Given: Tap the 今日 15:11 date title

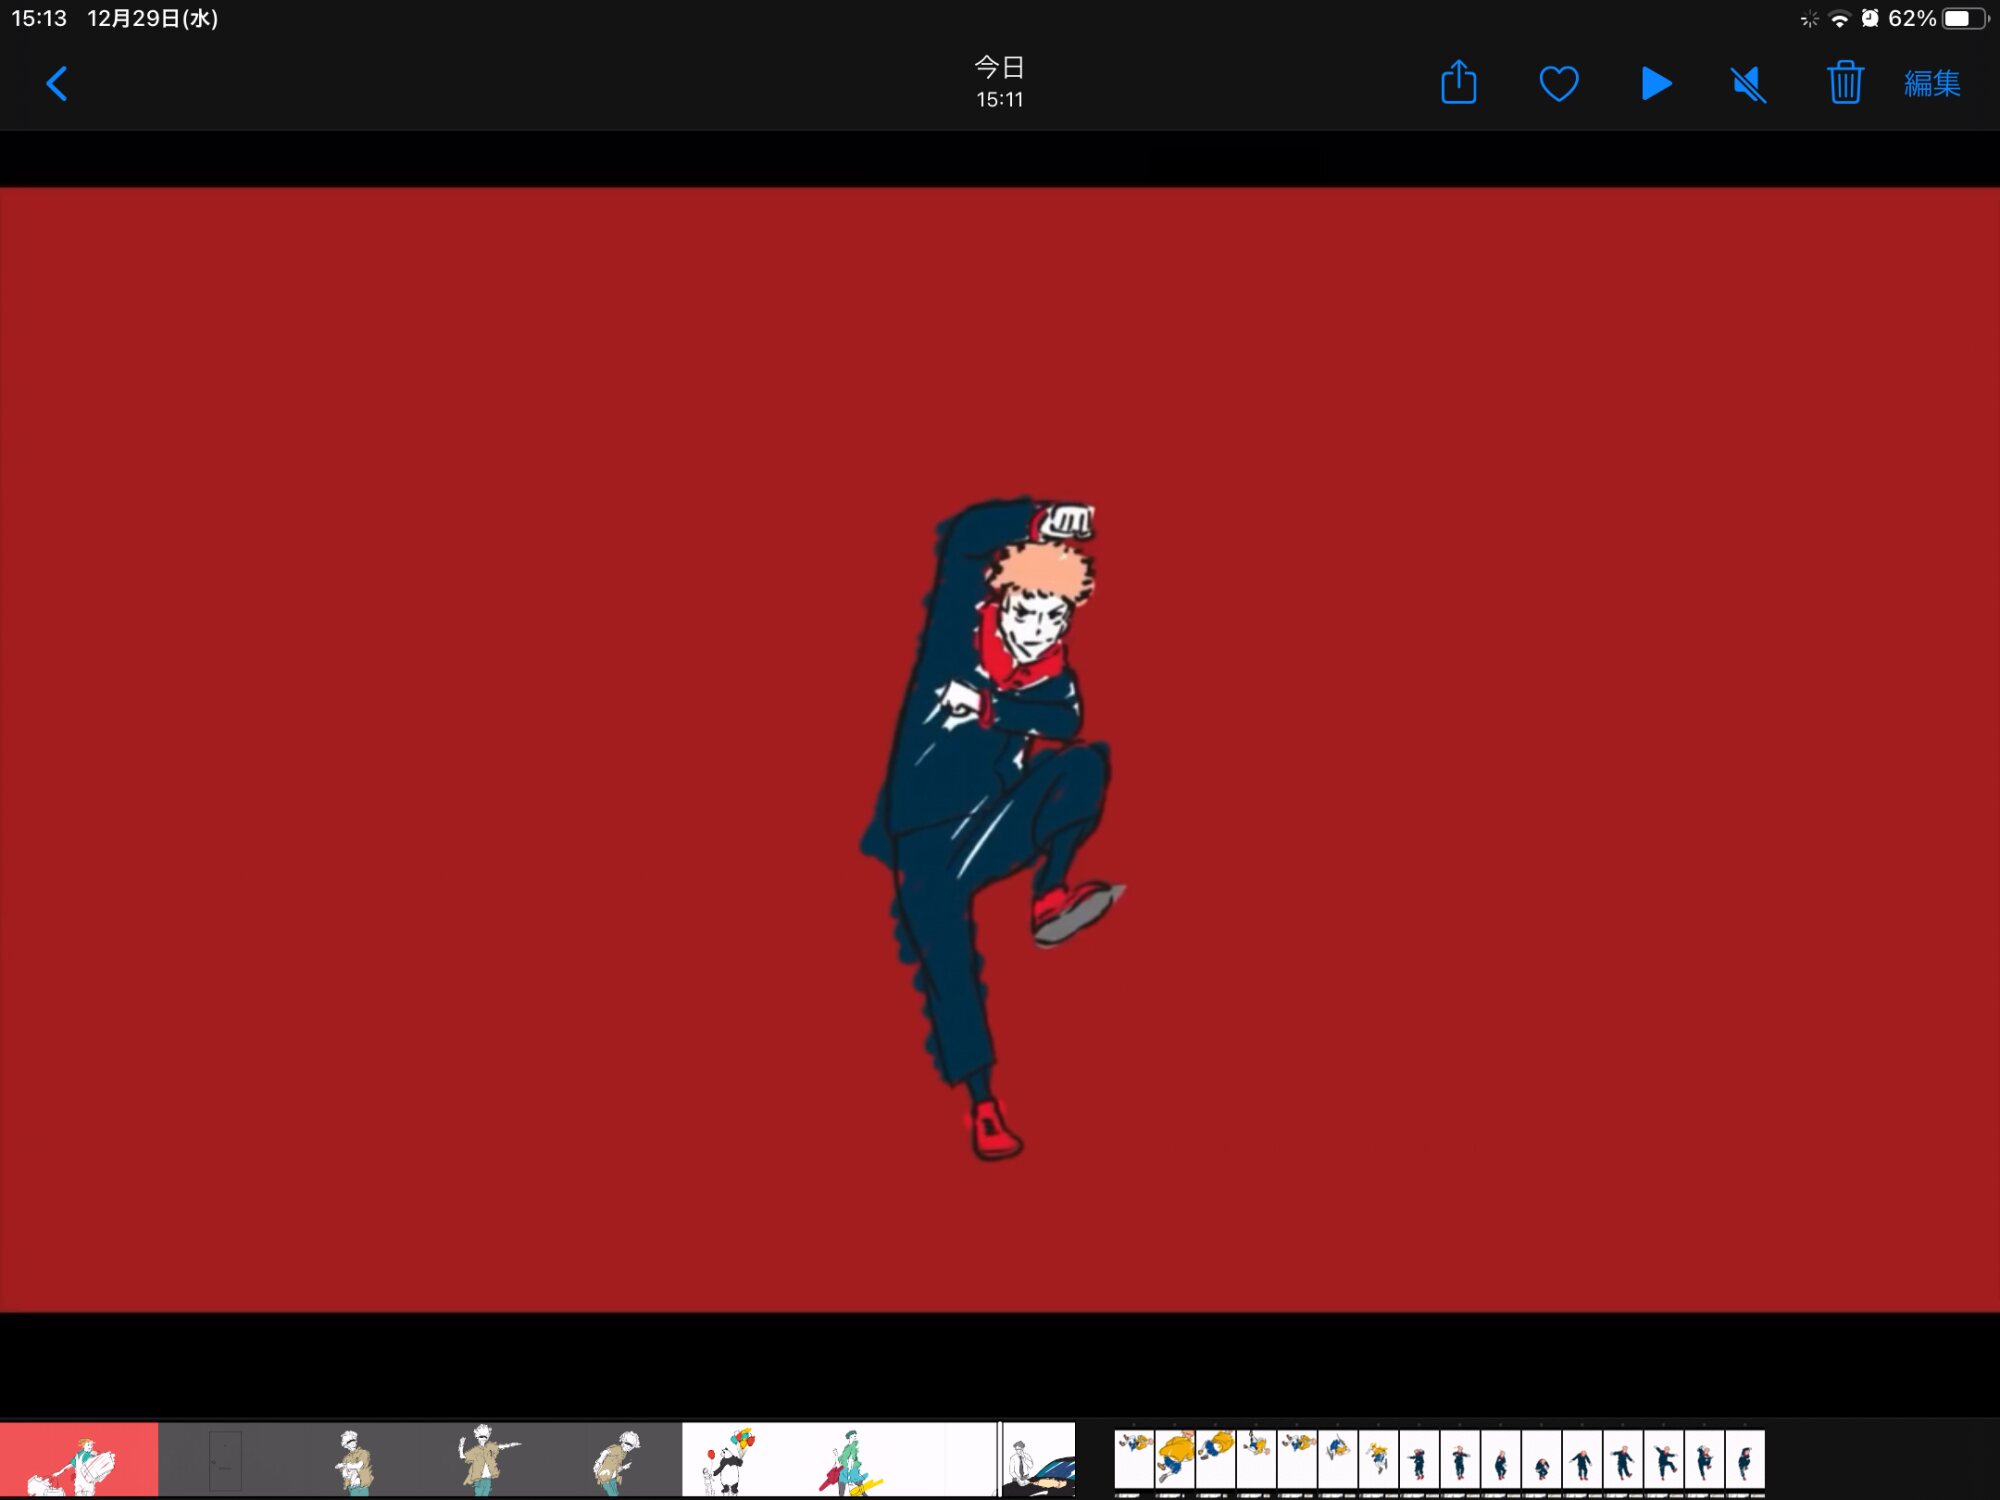Looking at the screenshot, I should (999, 82).
